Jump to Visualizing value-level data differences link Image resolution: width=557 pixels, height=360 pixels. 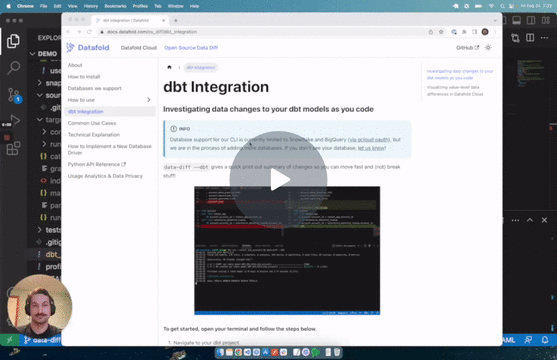coord(455,91)
